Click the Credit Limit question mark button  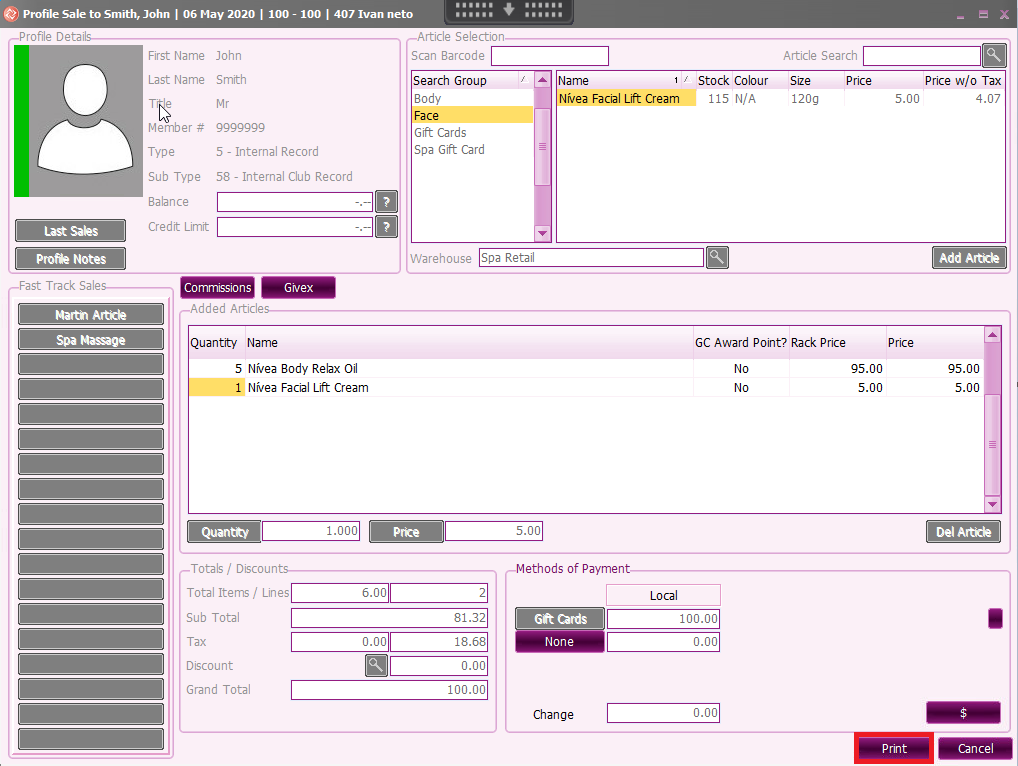coord(386,227)
